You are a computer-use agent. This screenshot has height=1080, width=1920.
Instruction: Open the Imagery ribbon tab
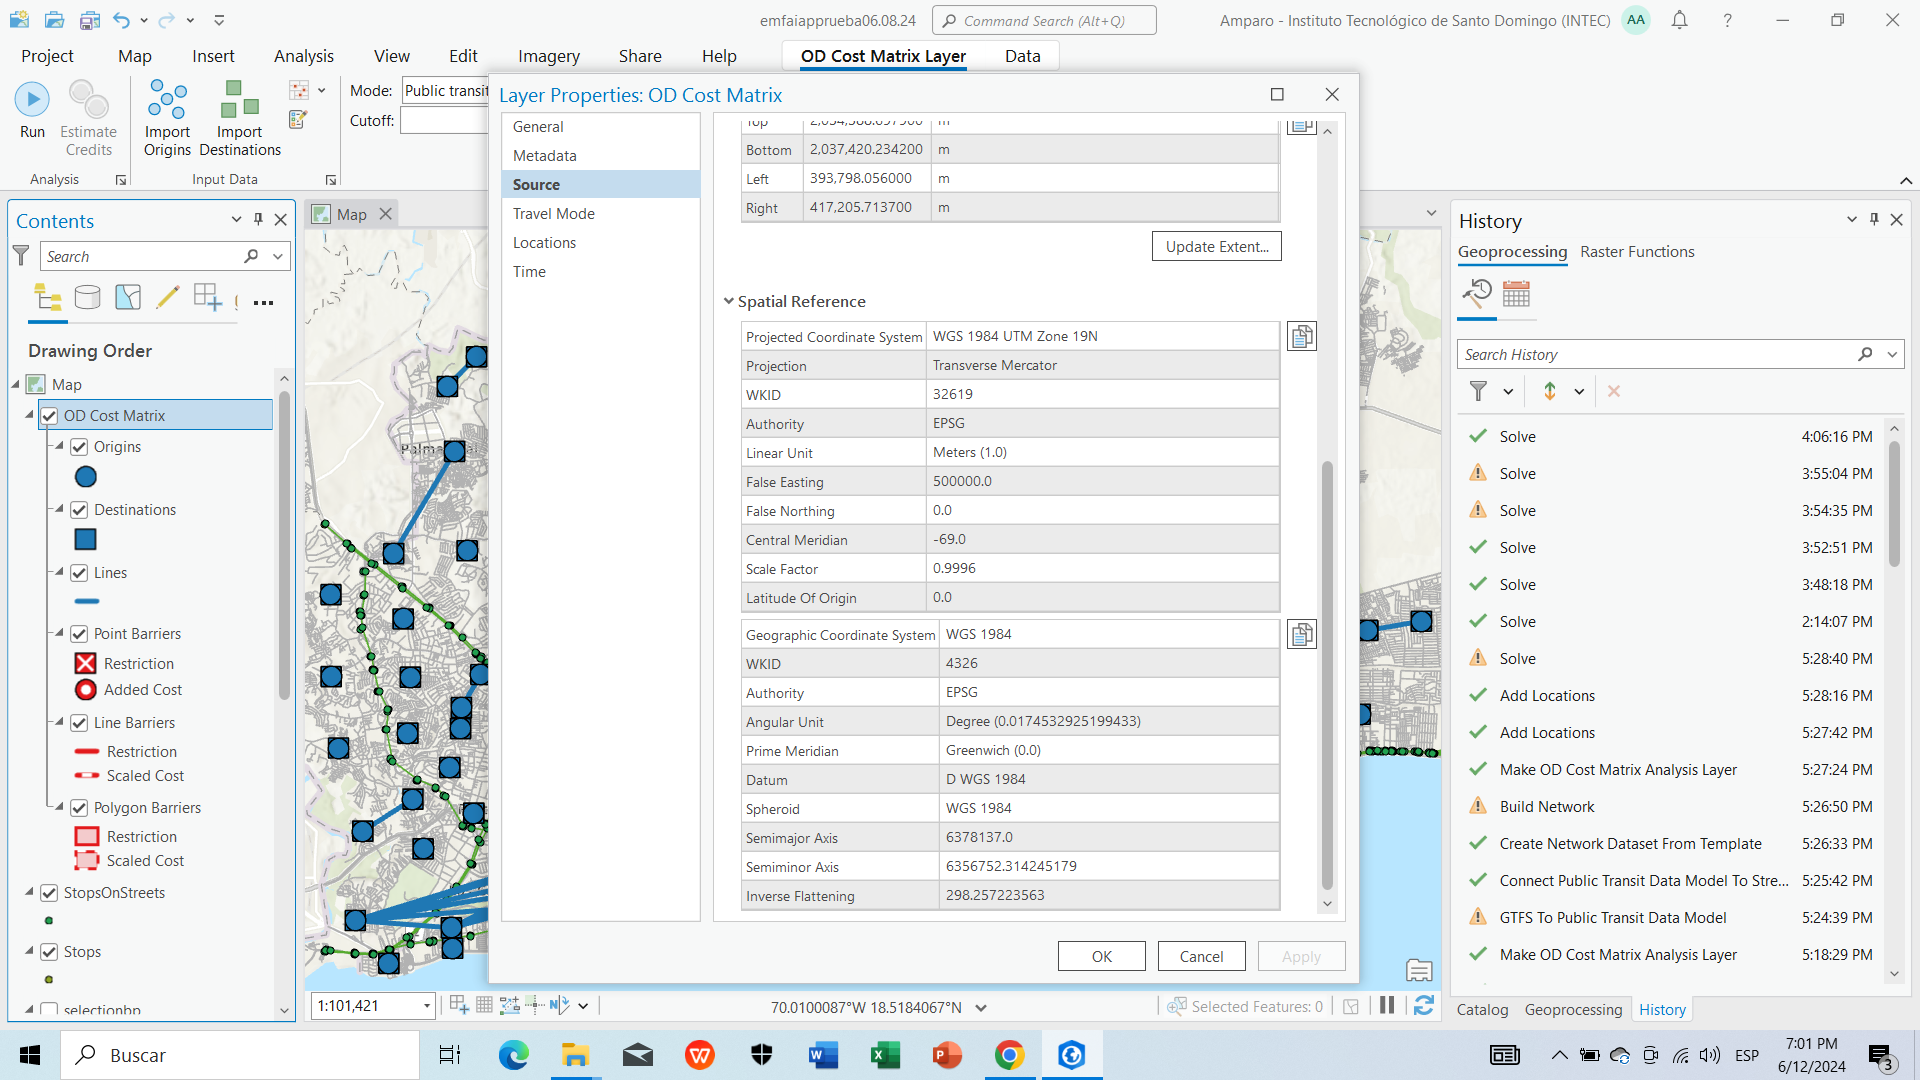548,56
